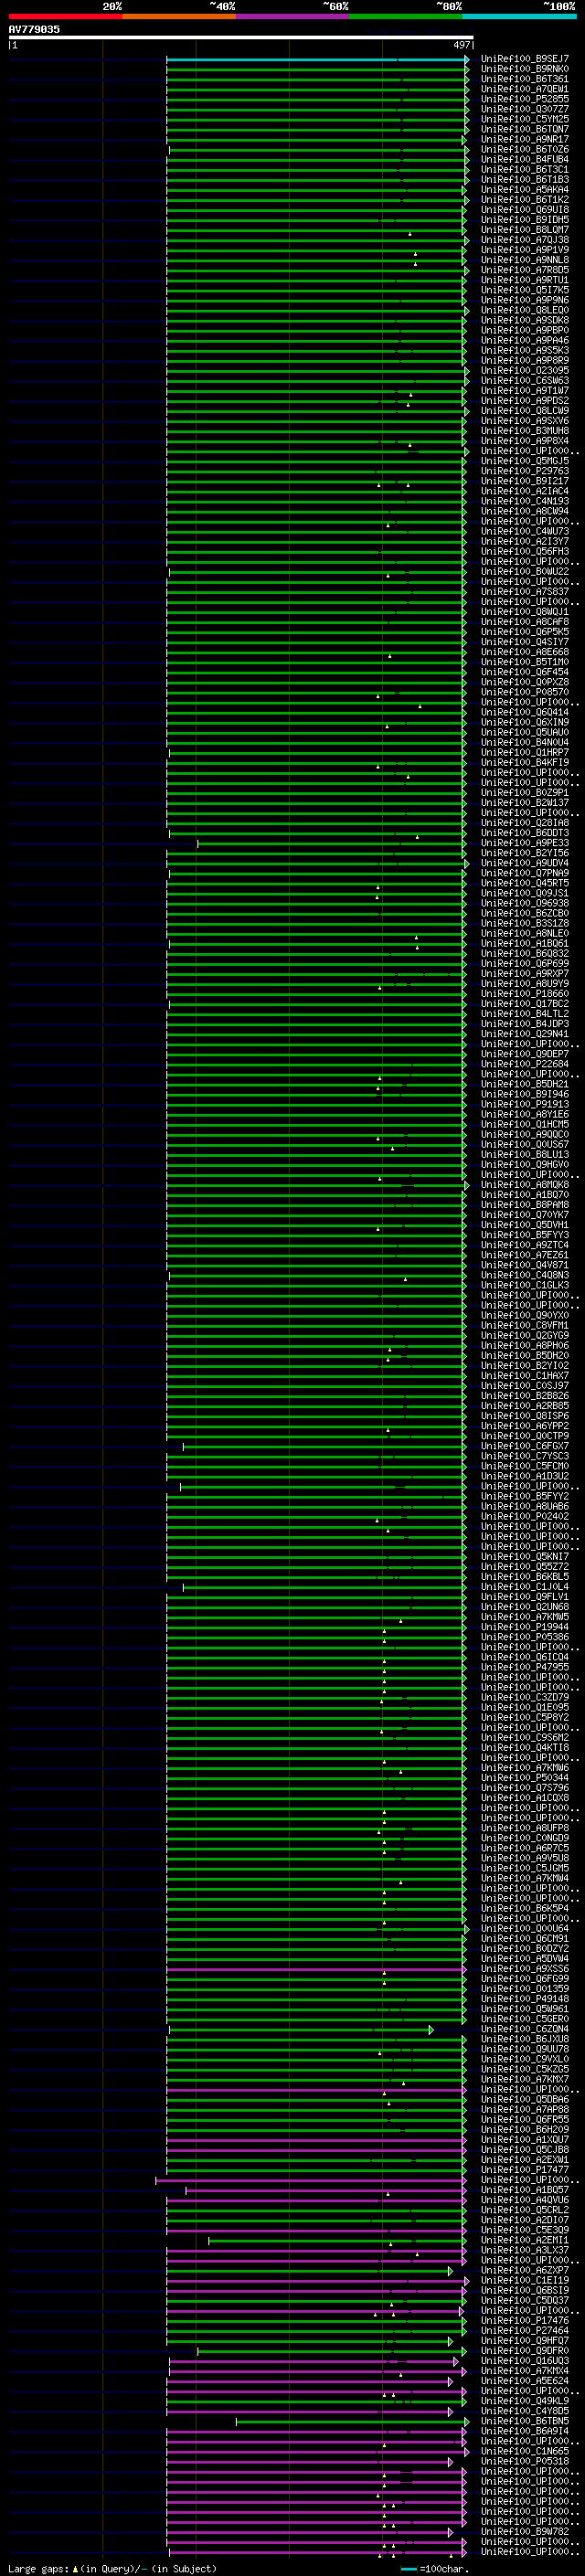Click the purple alignment bar for UniRef100_P05318
585x2576 pixels.
pyautogui.click(x=310, y=2462)
